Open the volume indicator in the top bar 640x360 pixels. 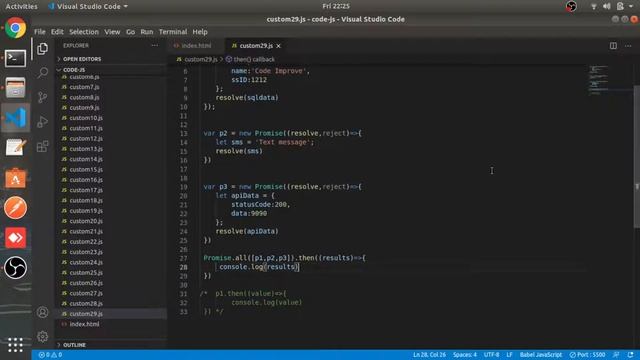(x=607, y=6)
